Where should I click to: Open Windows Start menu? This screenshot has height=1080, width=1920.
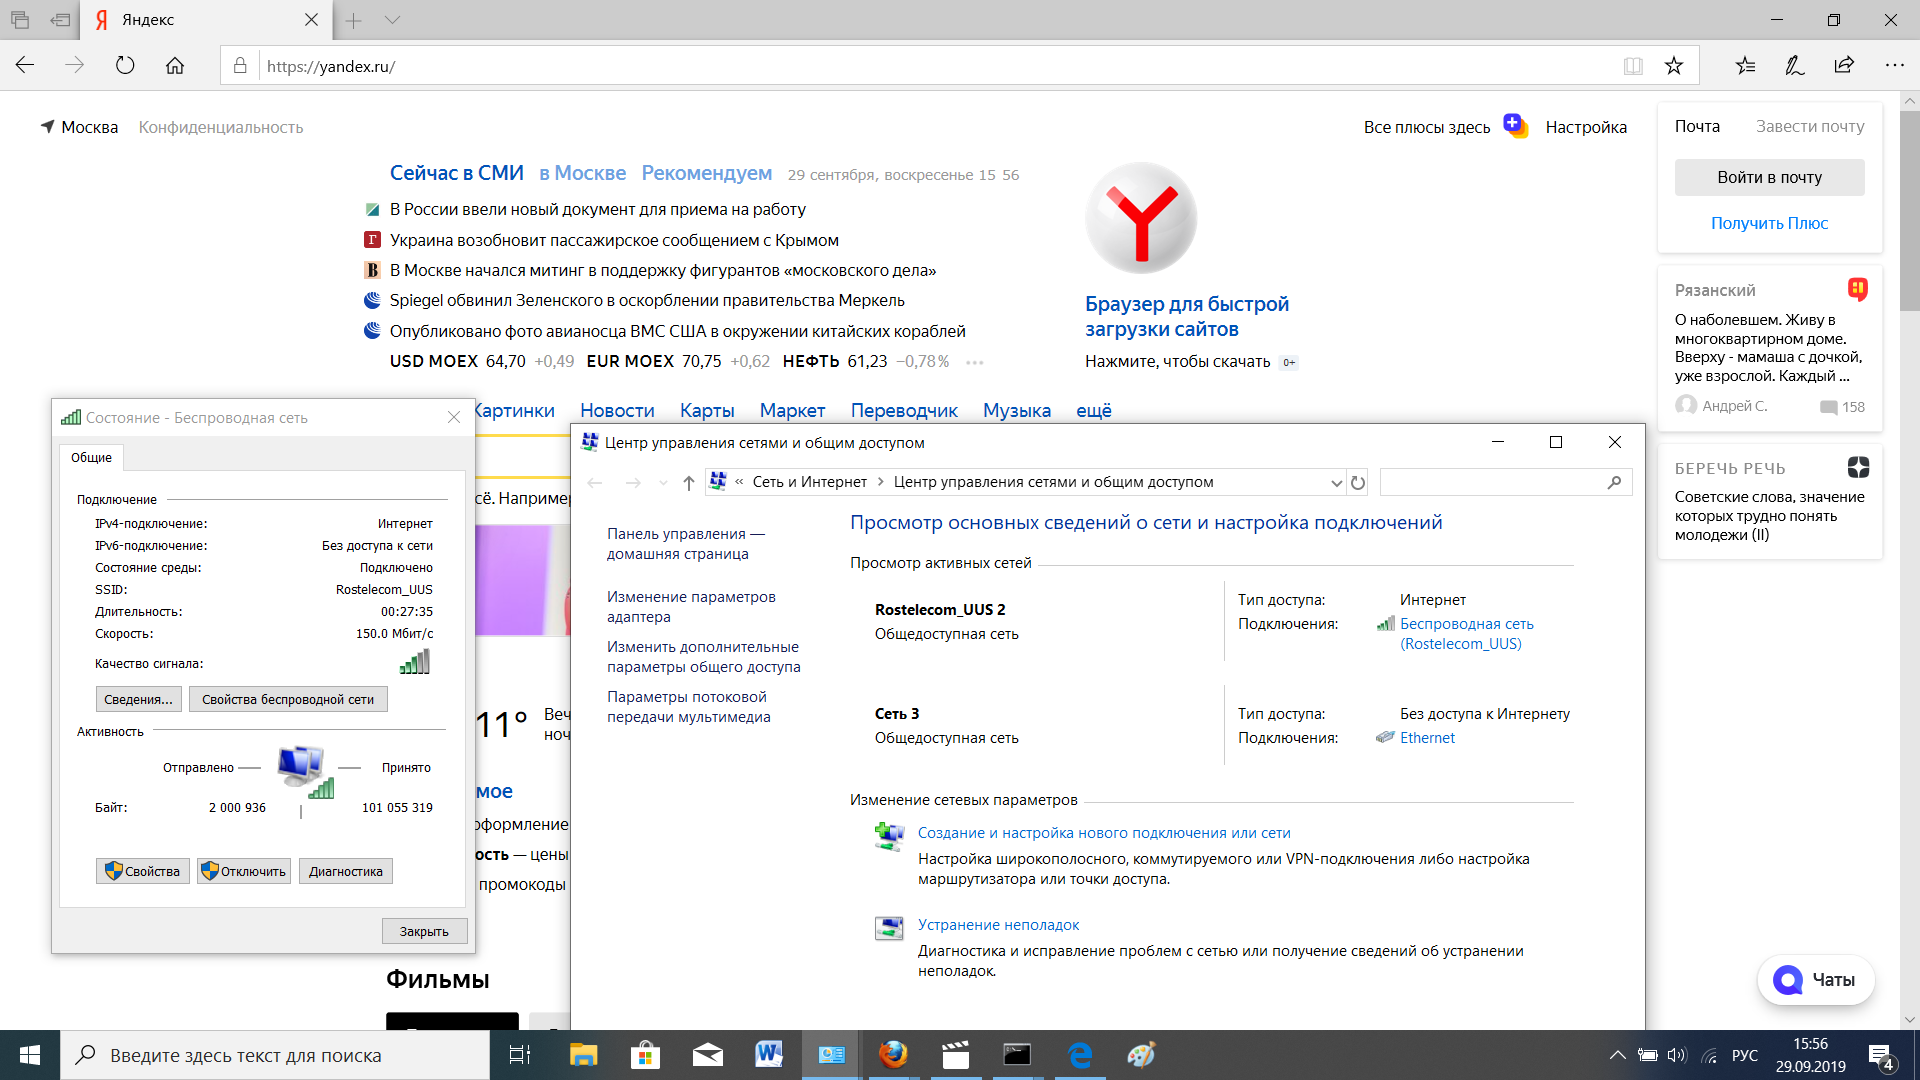tap(30, 1055)
